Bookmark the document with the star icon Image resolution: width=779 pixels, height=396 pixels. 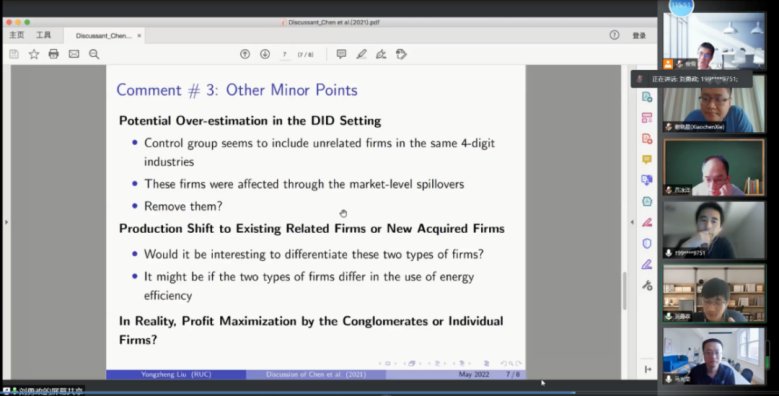point(34,54)
